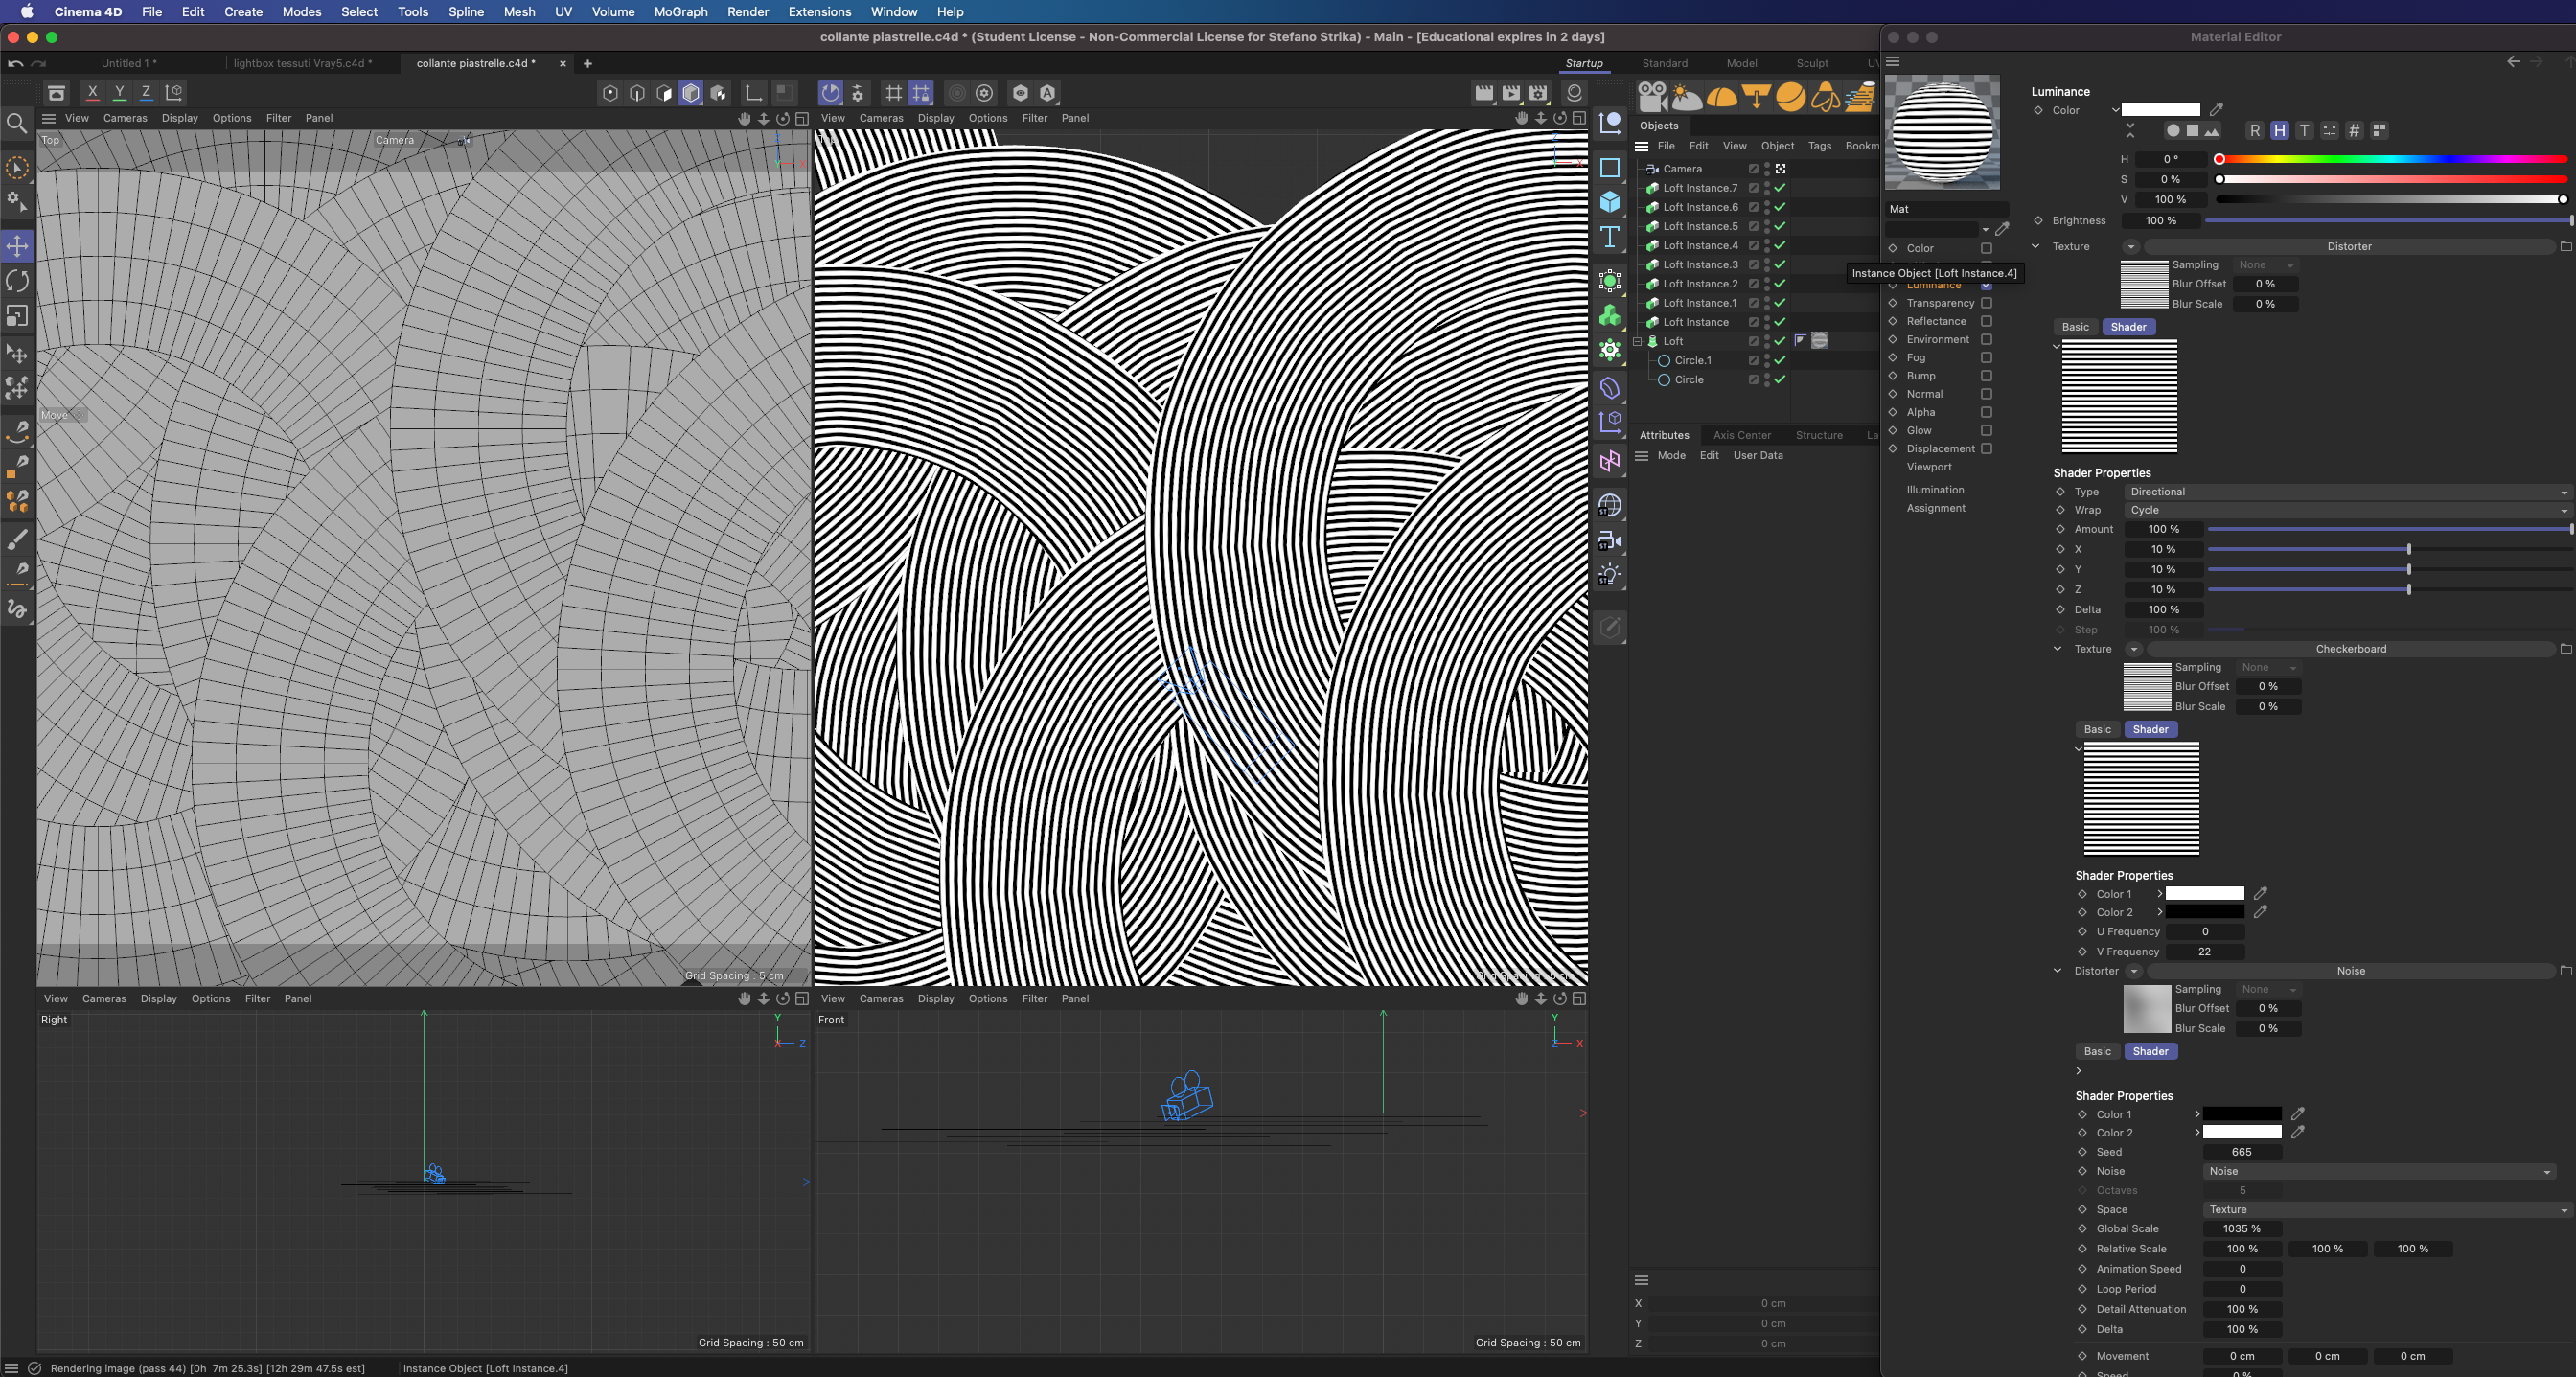This screenshot has width=2576, height=1377.
Task: Enable the Bump channel checkbox
Action: (1986, 376)
